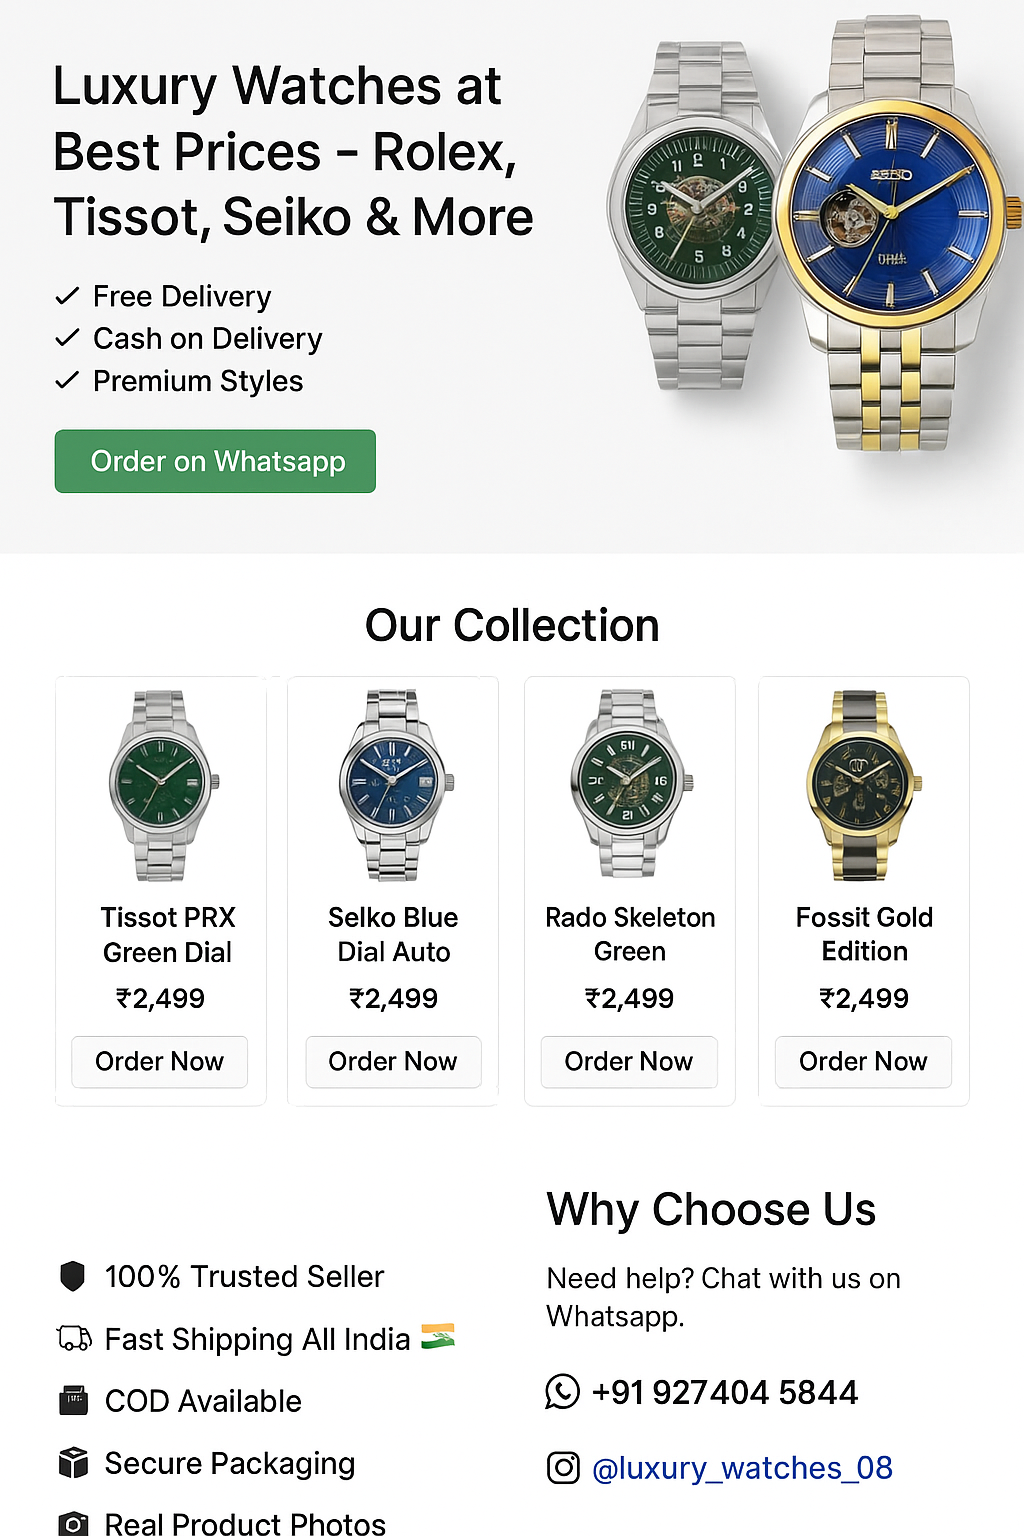Click the Premium Styles checkmark
Image resolution: width=1024 pixels, height=1536 pixels.
coord(67,380)
